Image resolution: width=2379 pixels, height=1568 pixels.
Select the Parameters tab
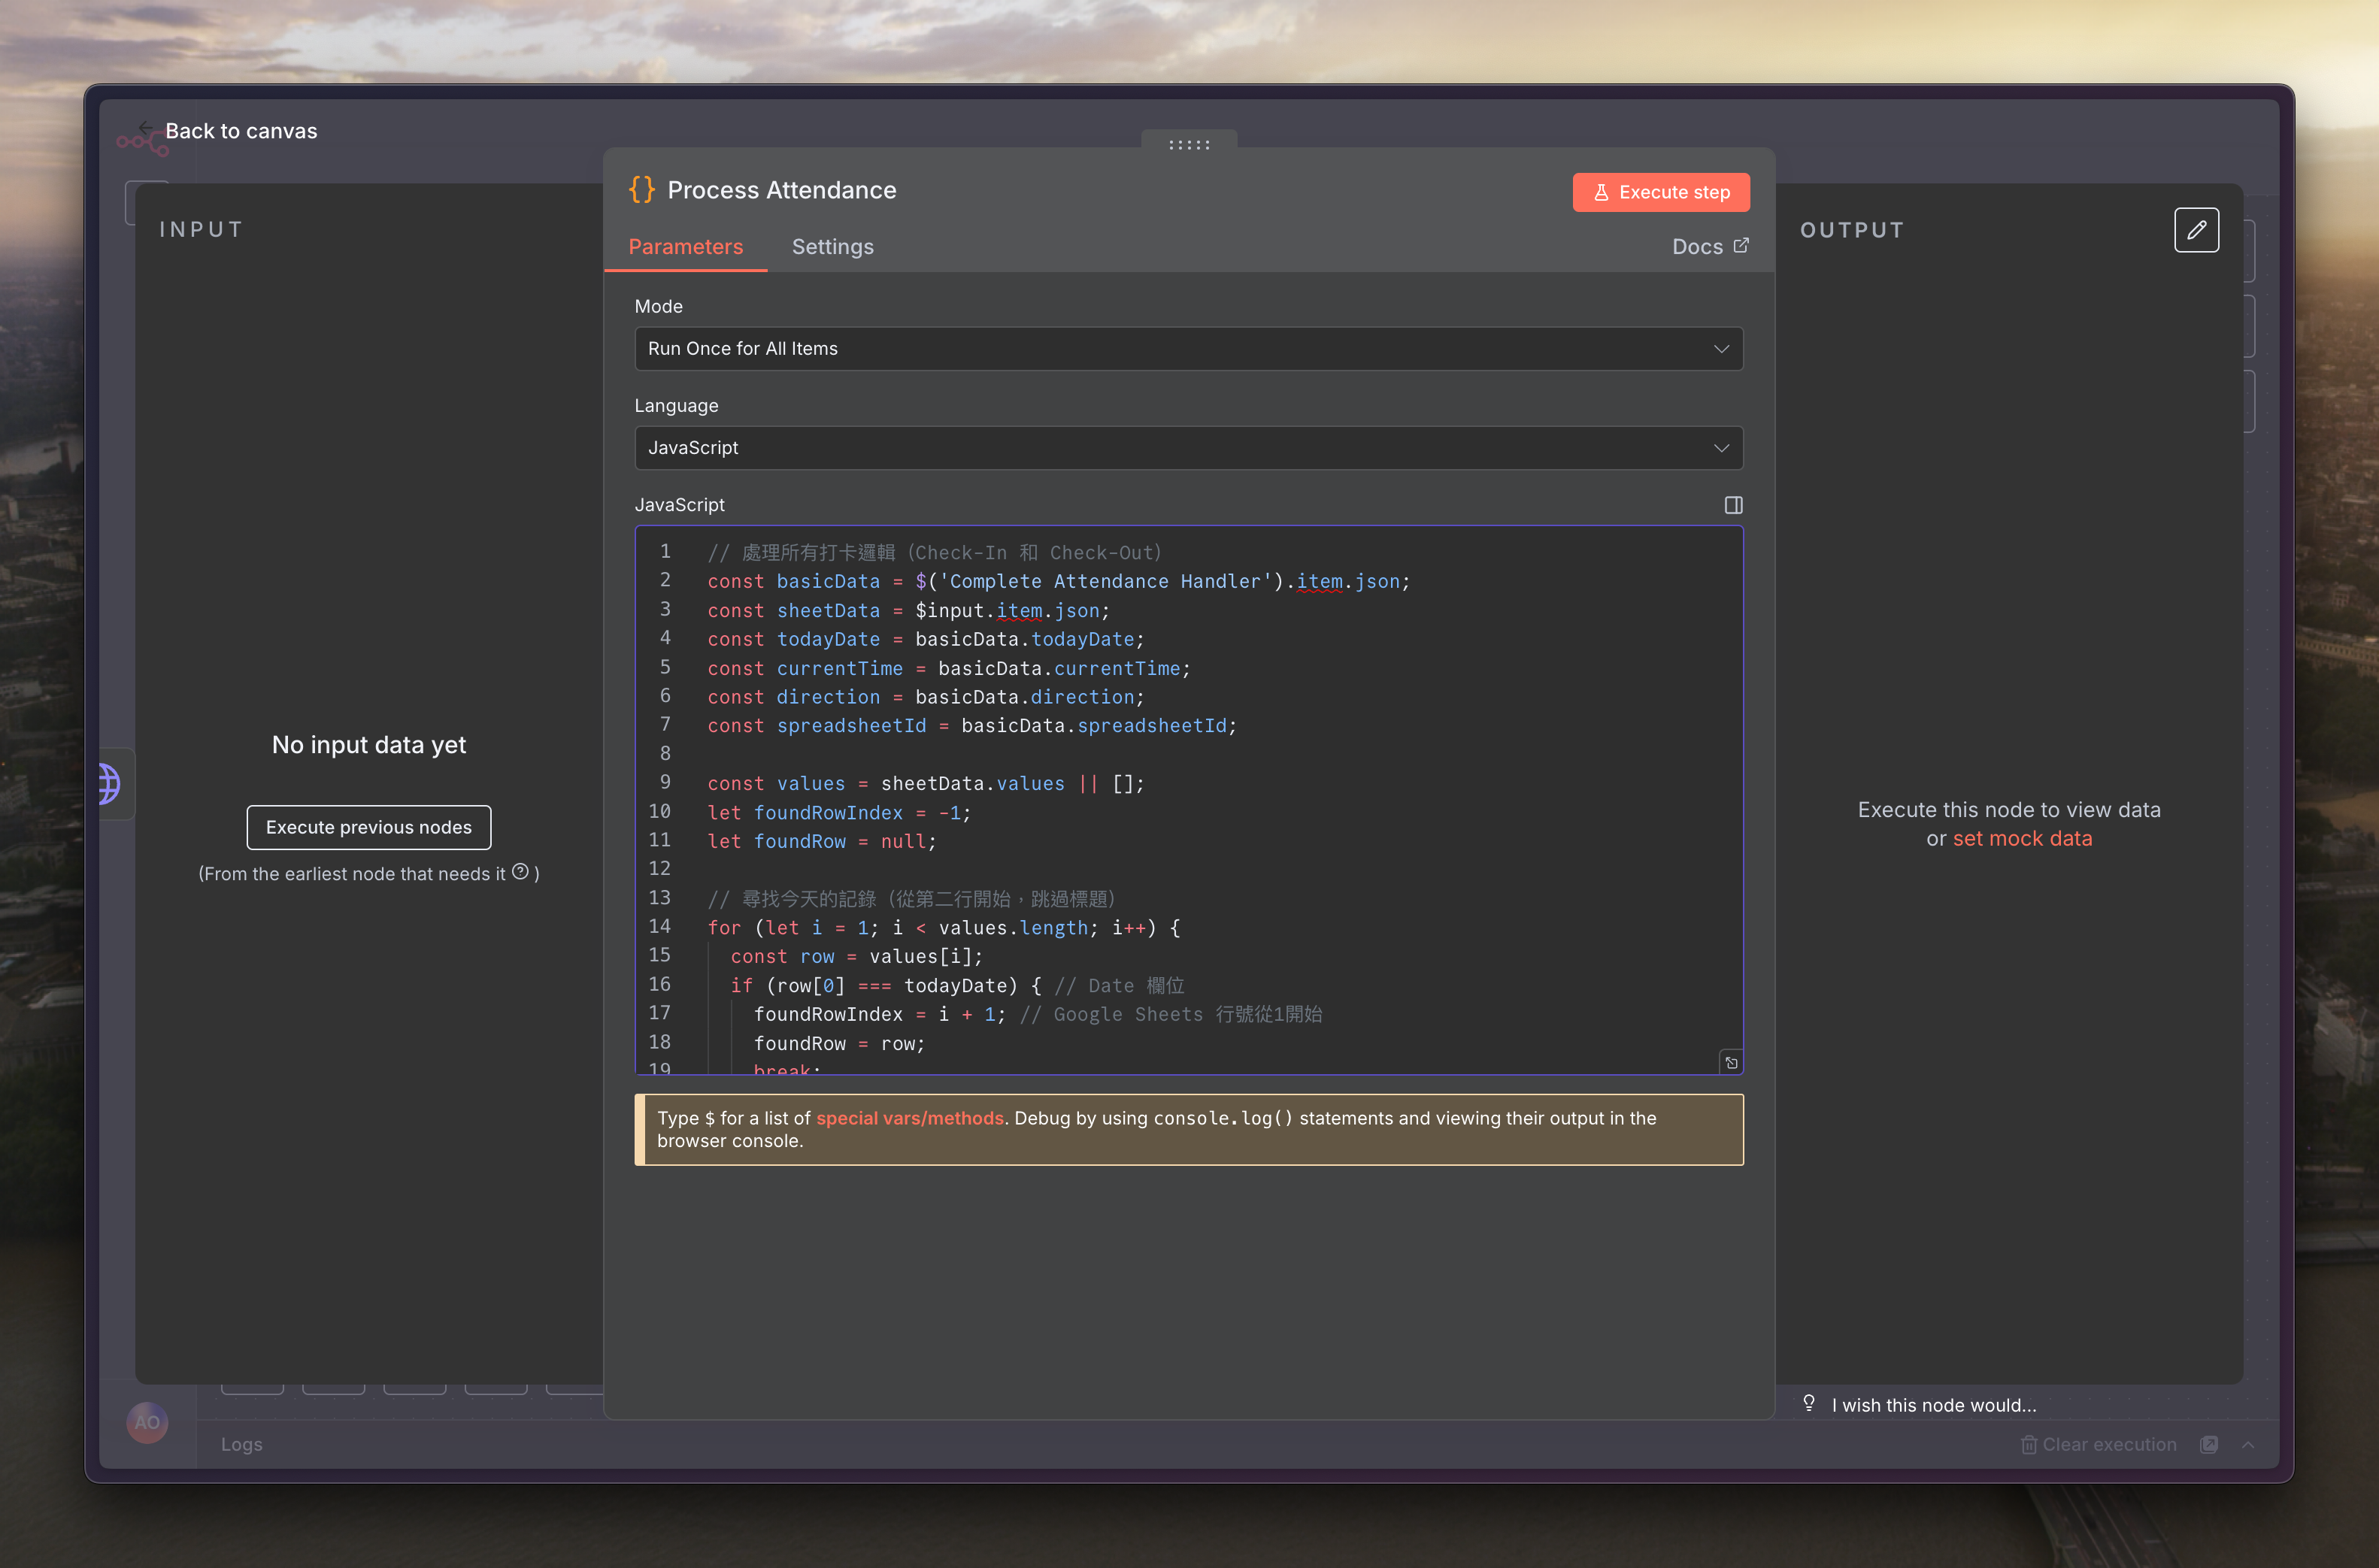tap(685, 247)
